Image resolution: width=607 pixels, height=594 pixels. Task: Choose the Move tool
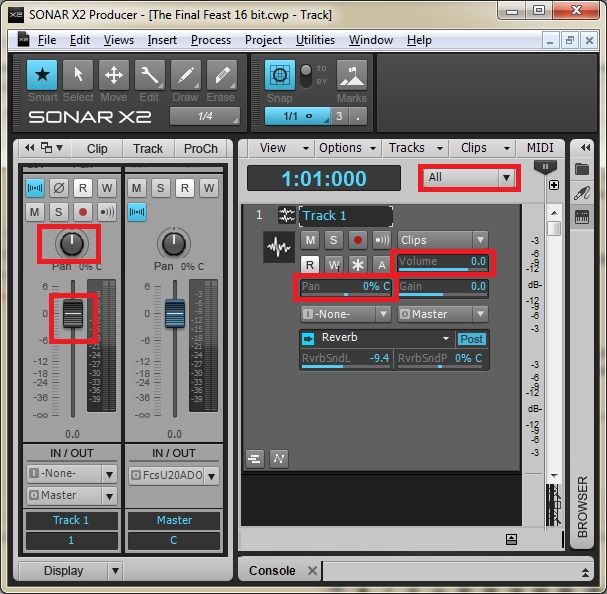click(114, 76)
